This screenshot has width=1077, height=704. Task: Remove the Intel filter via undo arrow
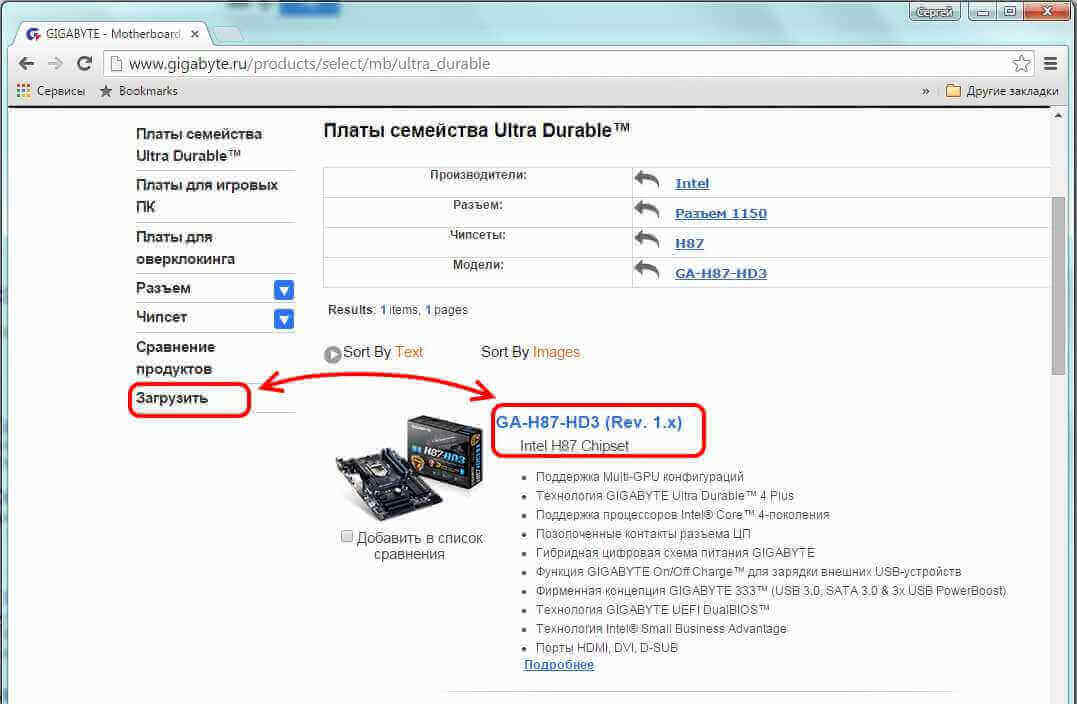pos(646,181)
